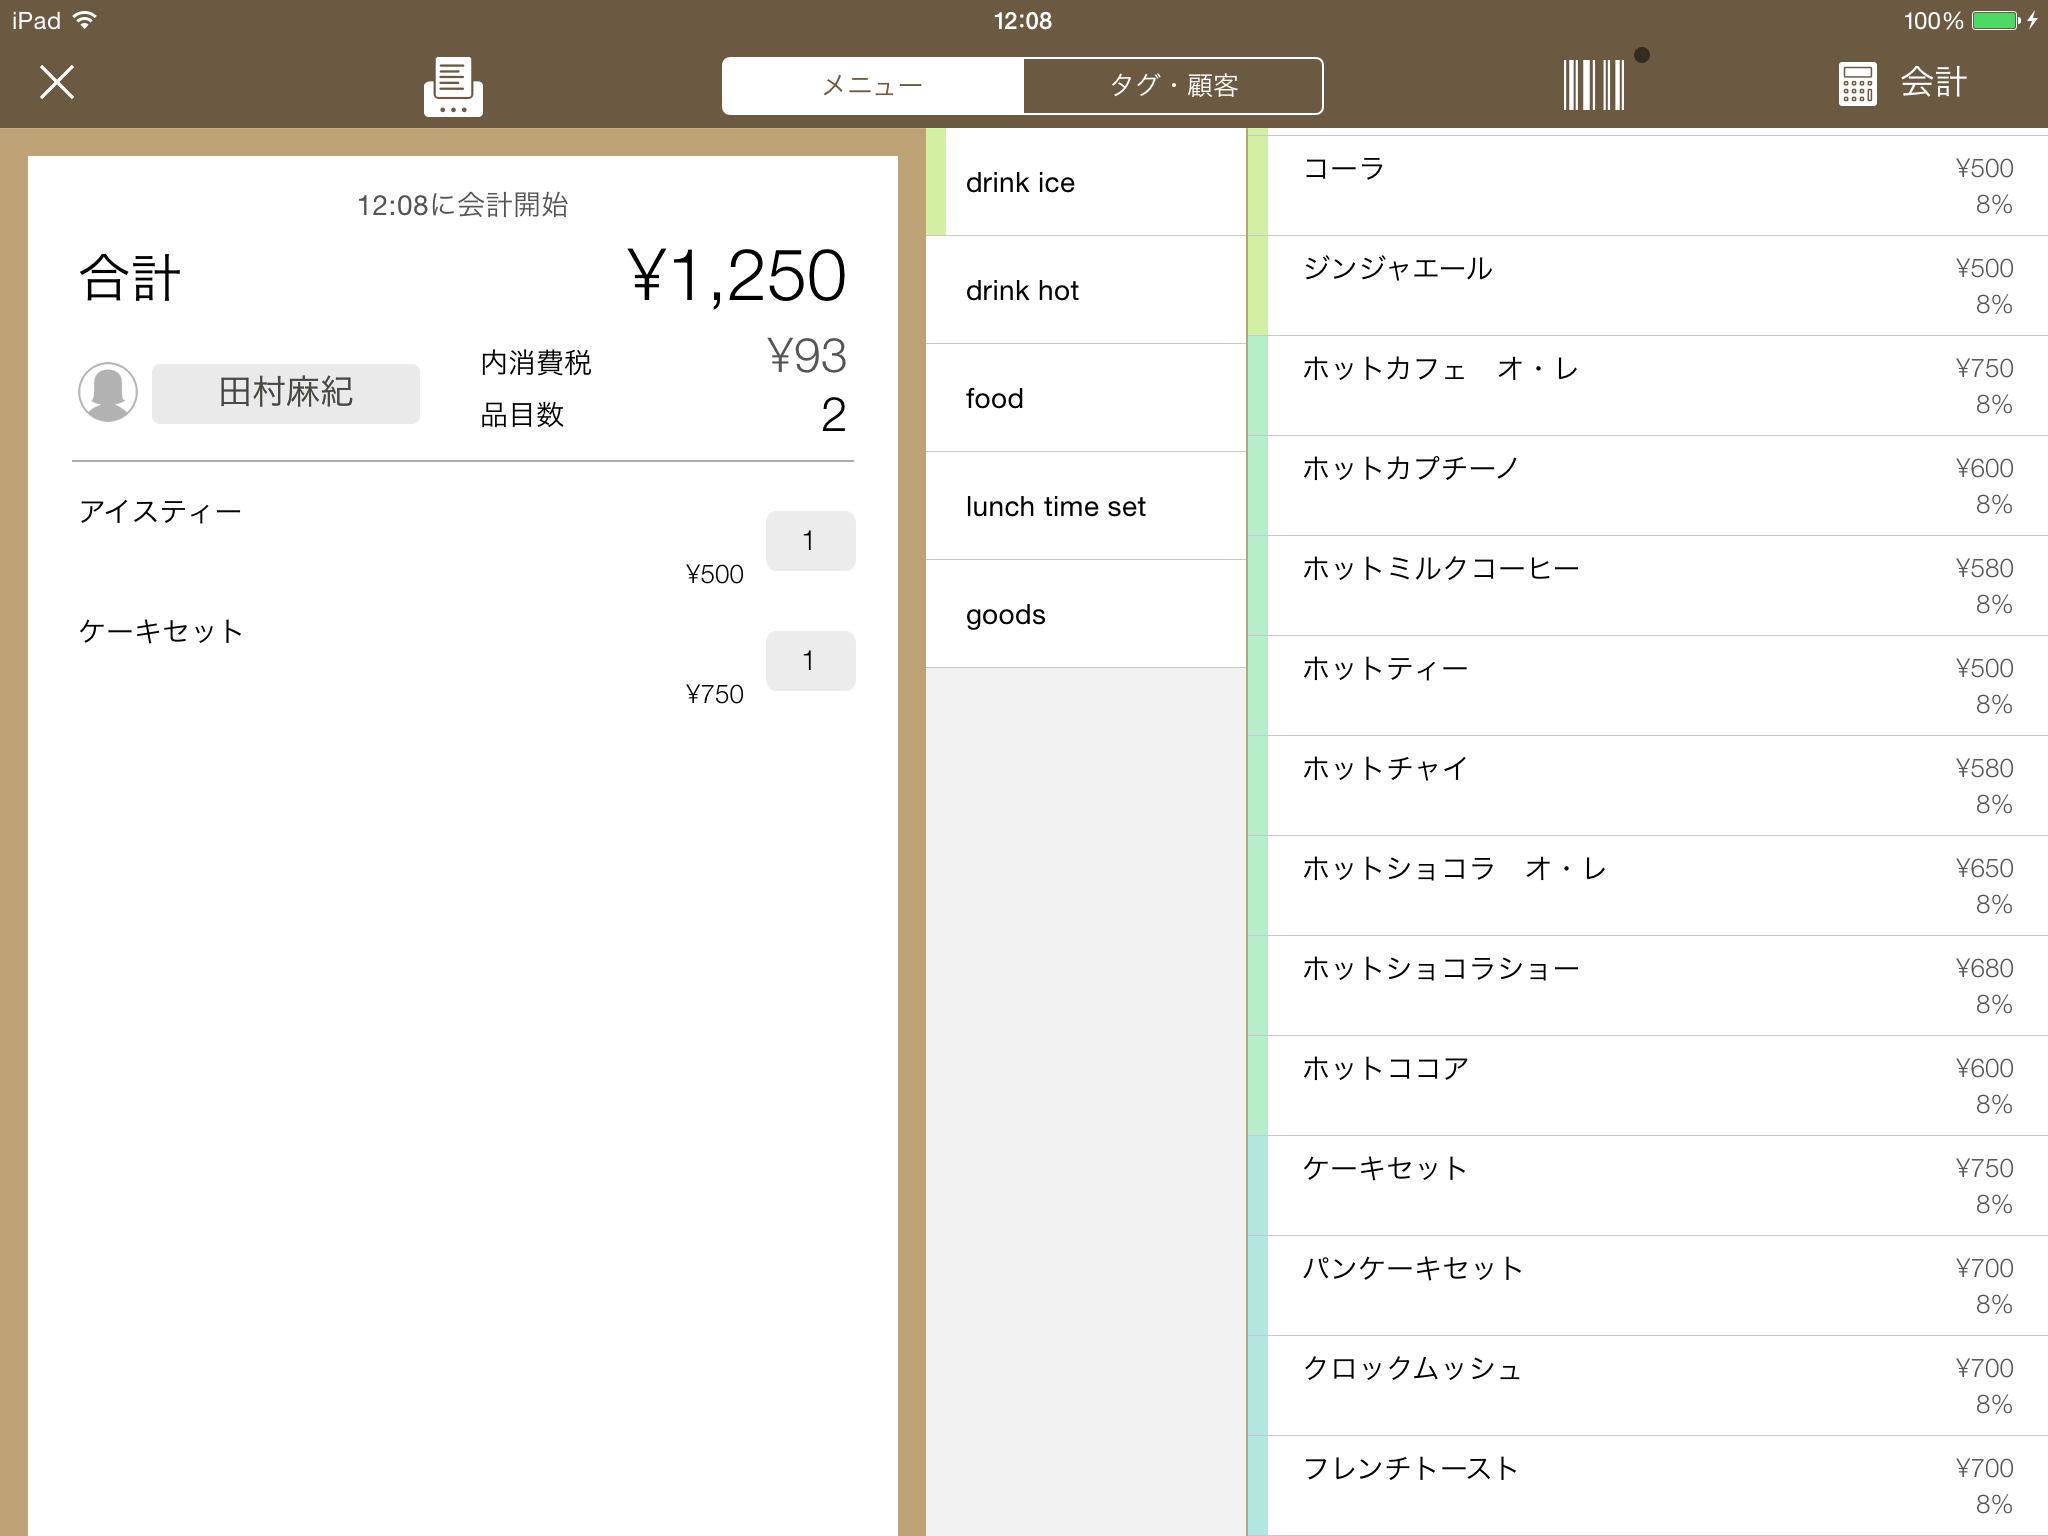
Task: Select the drink ice category
Action: [1086, 182]
